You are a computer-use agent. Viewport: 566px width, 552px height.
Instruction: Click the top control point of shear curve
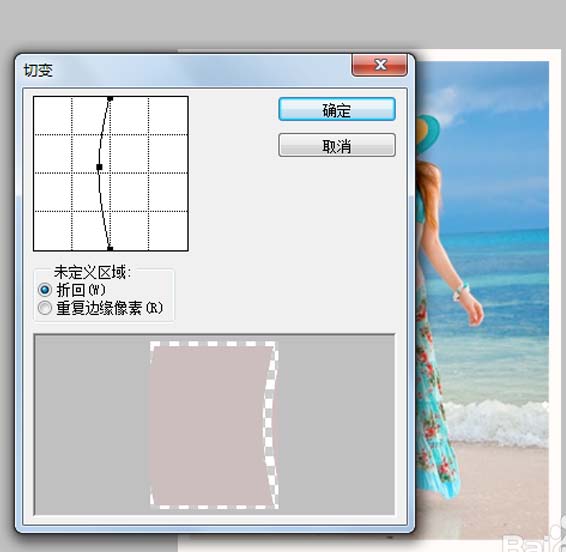(110, 99)
